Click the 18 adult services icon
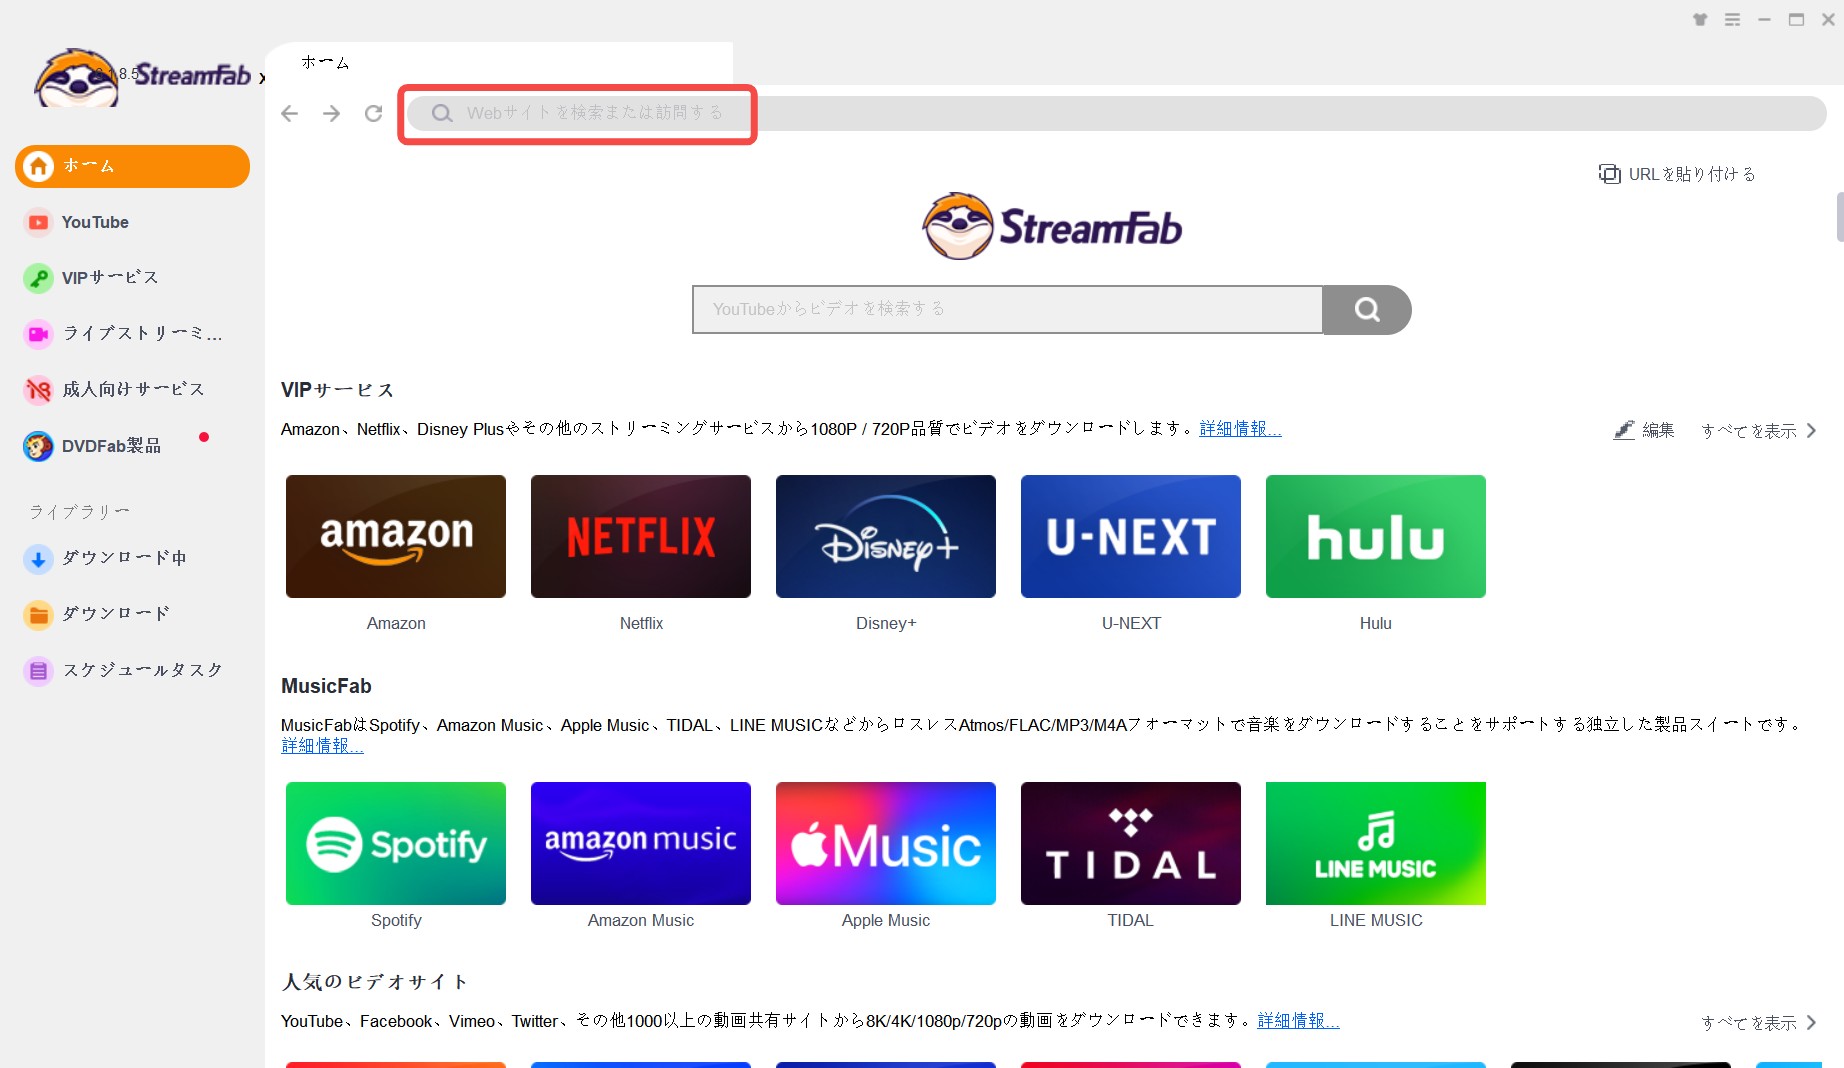This screenshot has height=1068, width=1844. 38,390
